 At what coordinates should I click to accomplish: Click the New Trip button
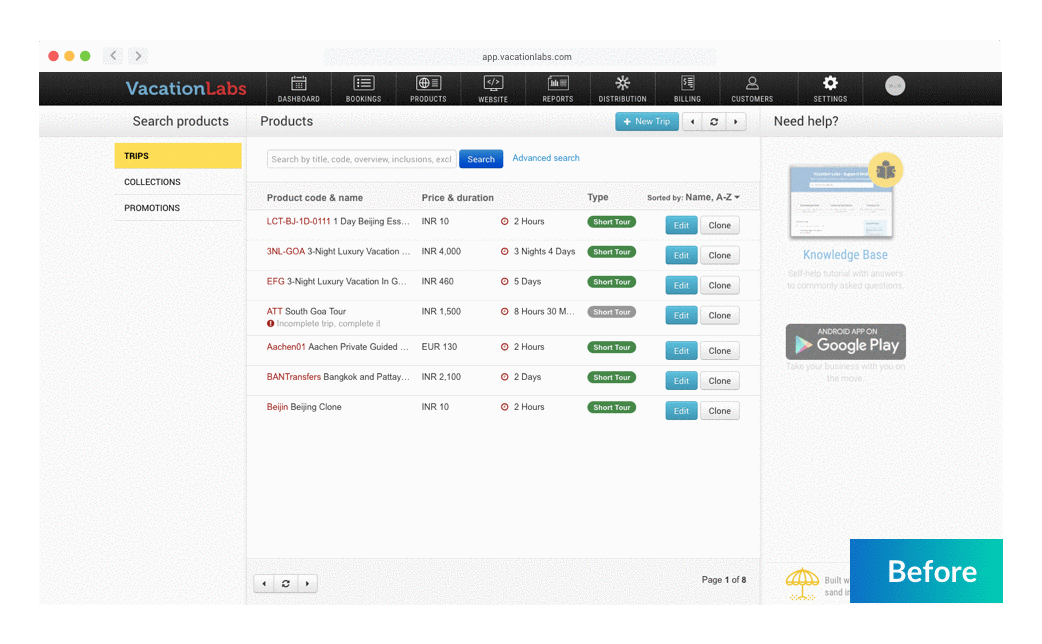pyautogui.click(x=646, y=122)
